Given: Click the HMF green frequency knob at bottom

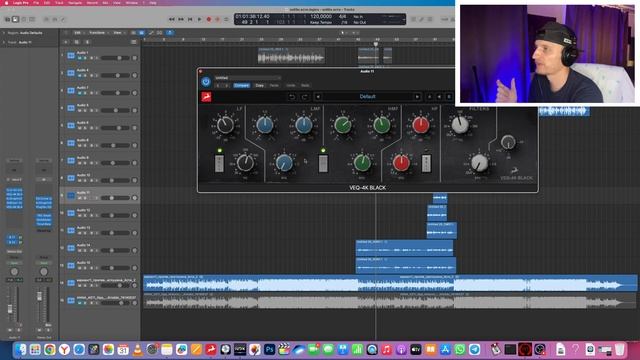Looking at the screenshot, I should (362, 163).
